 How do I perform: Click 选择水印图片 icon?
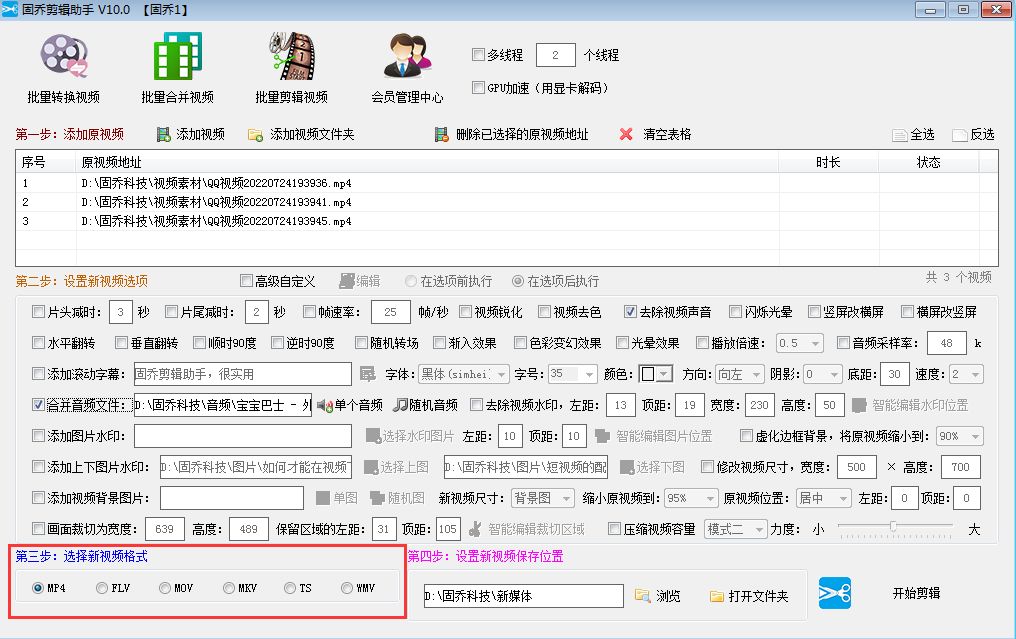tap(373, 436)
